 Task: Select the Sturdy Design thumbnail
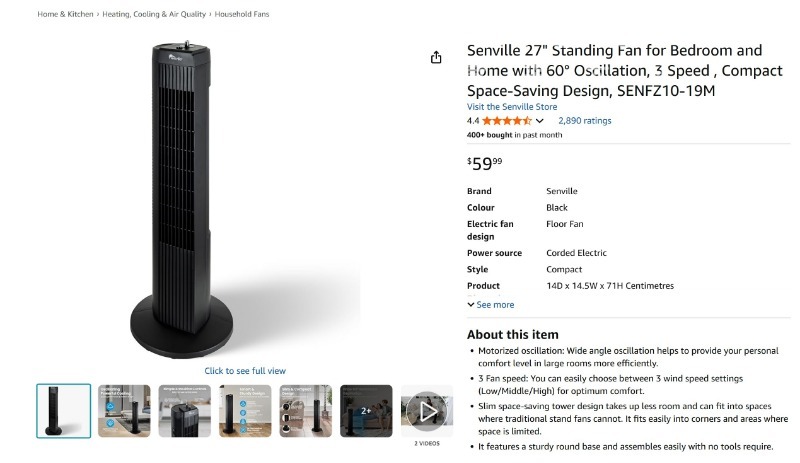(245, 410)
